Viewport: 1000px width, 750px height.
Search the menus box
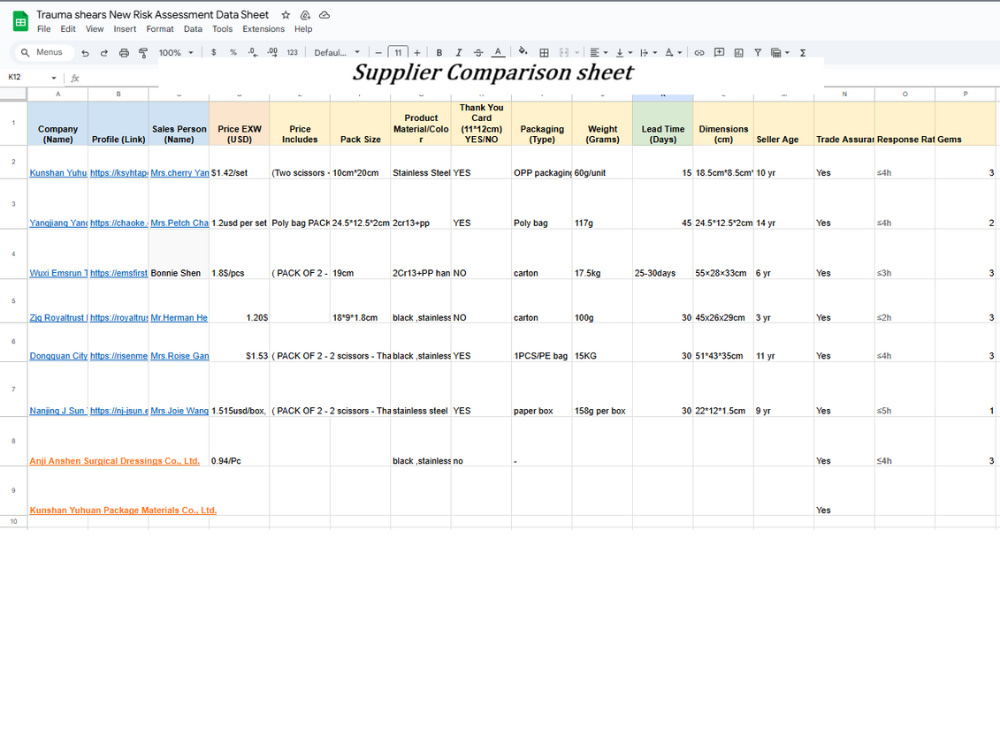43,52
